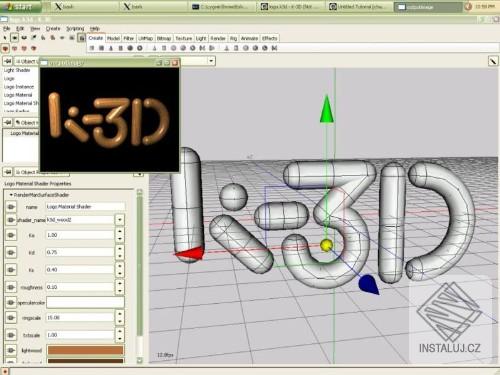Decrease the Kd value with the down arrow
Viewport: 500px width, 375px height.
tap(120, 256)
